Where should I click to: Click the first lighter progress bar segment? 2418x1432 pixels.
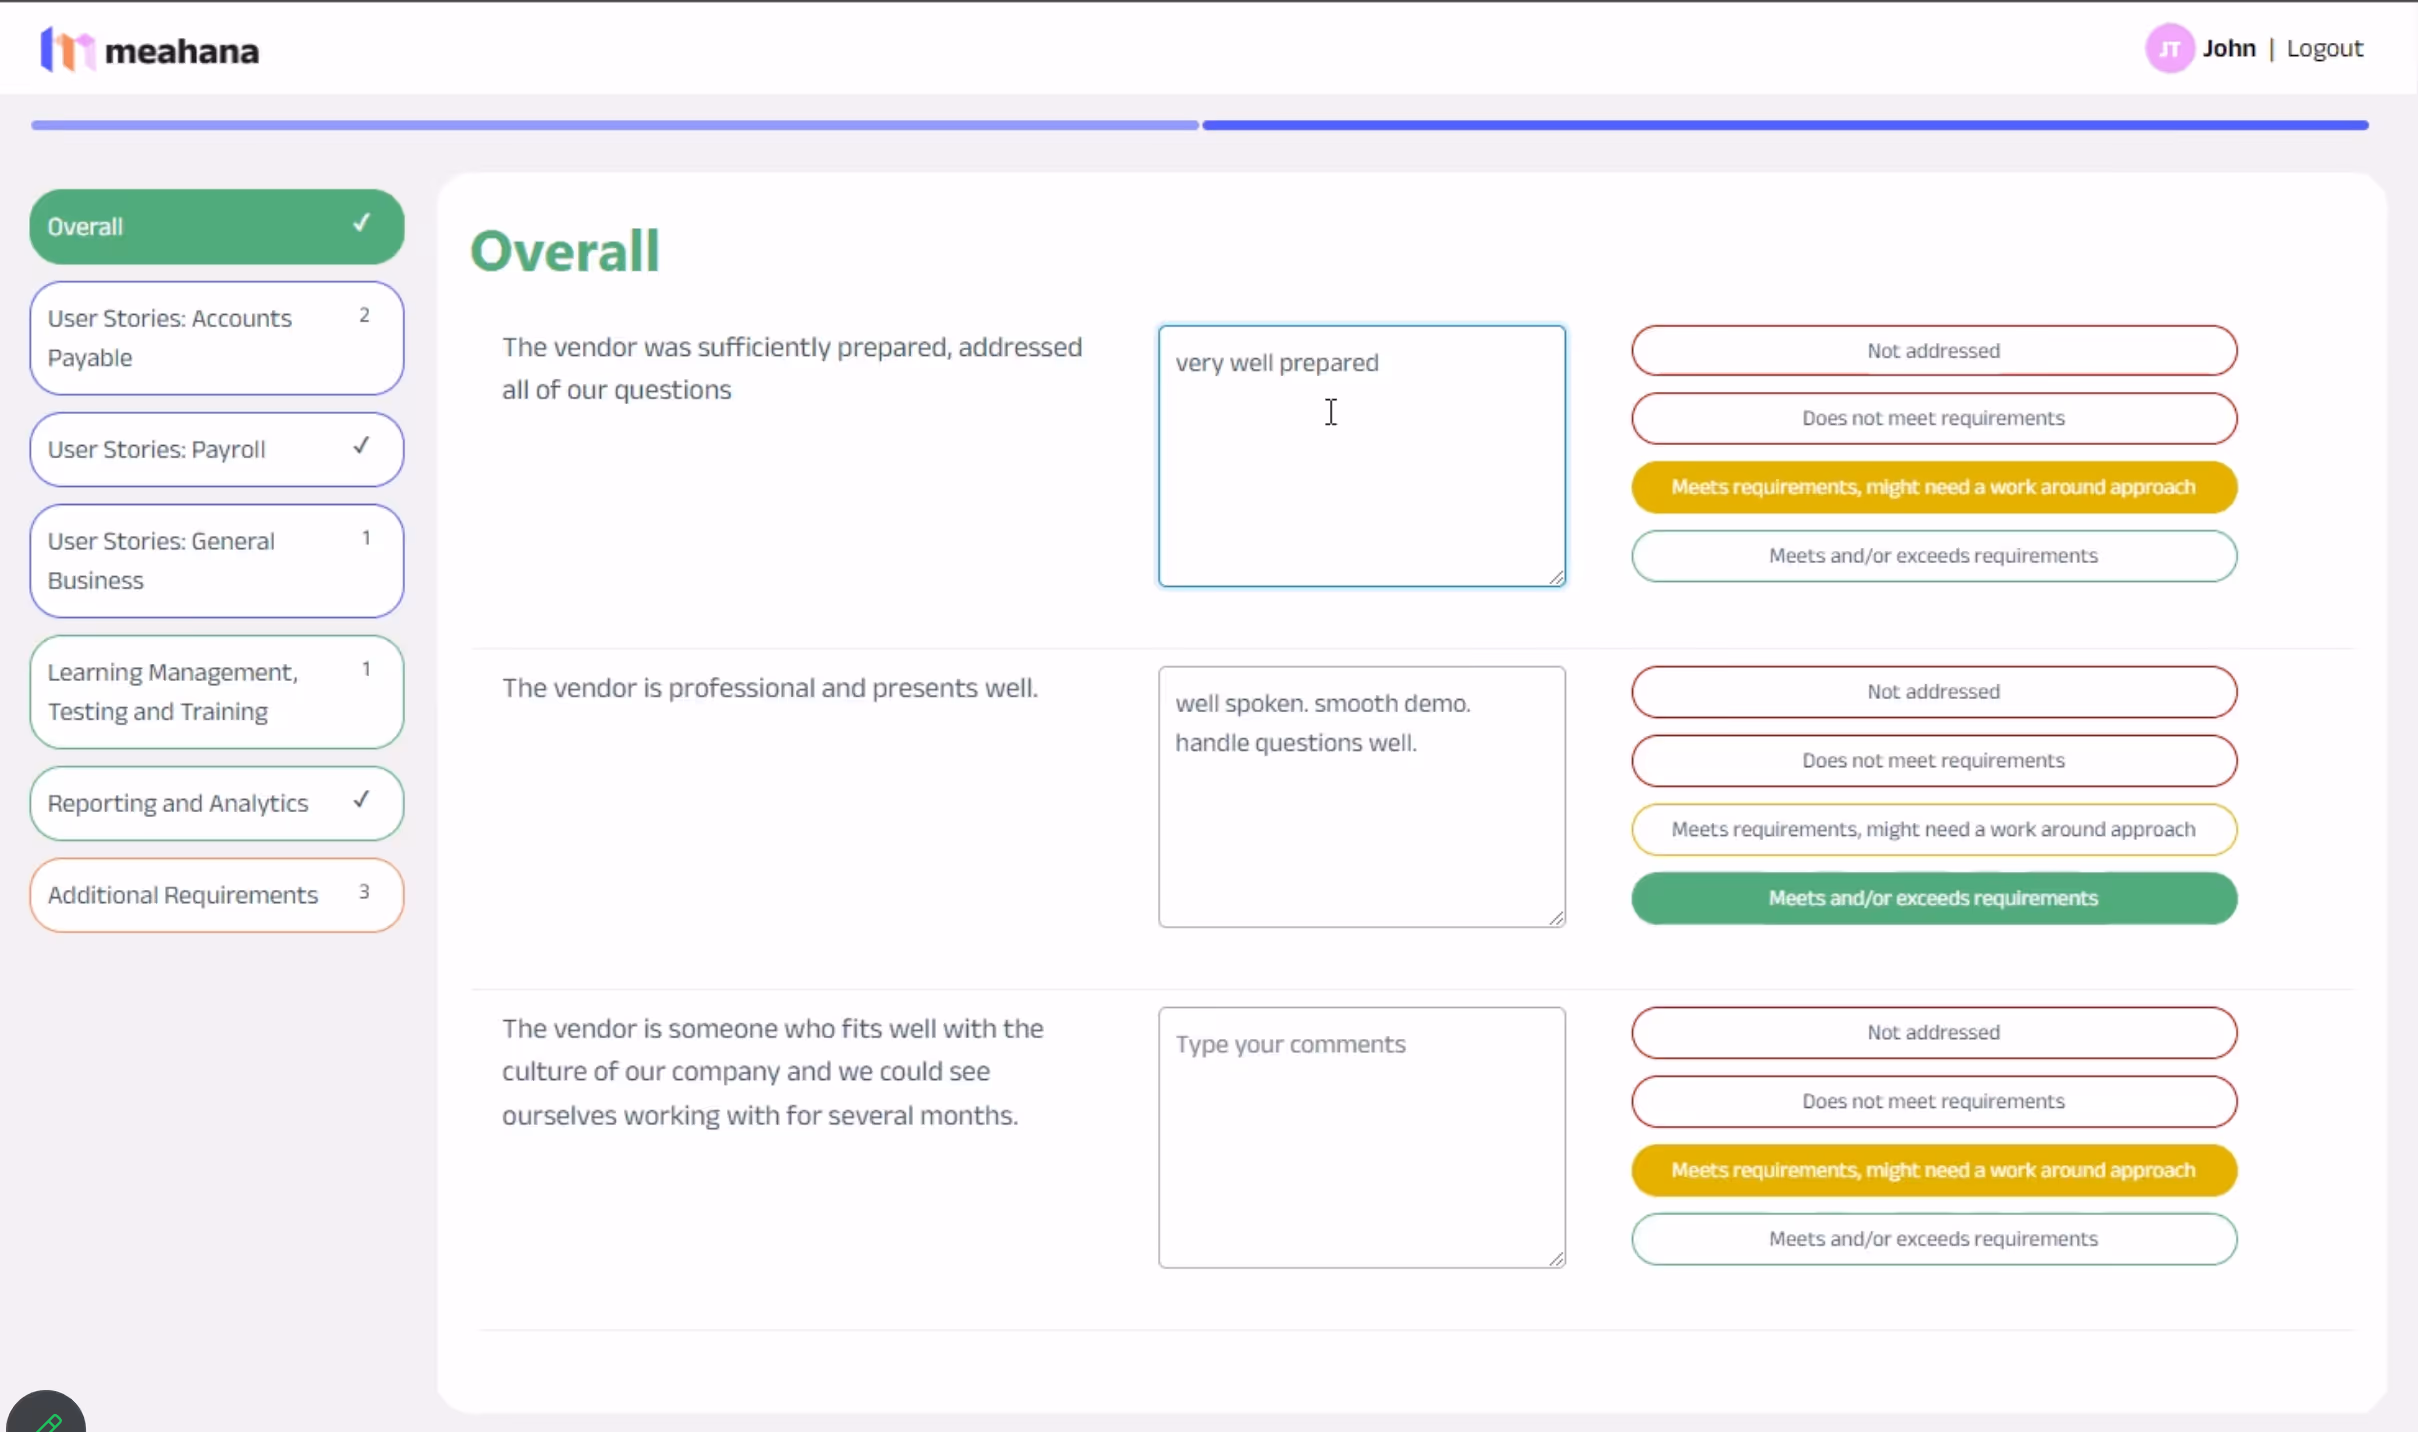(615, 125)
